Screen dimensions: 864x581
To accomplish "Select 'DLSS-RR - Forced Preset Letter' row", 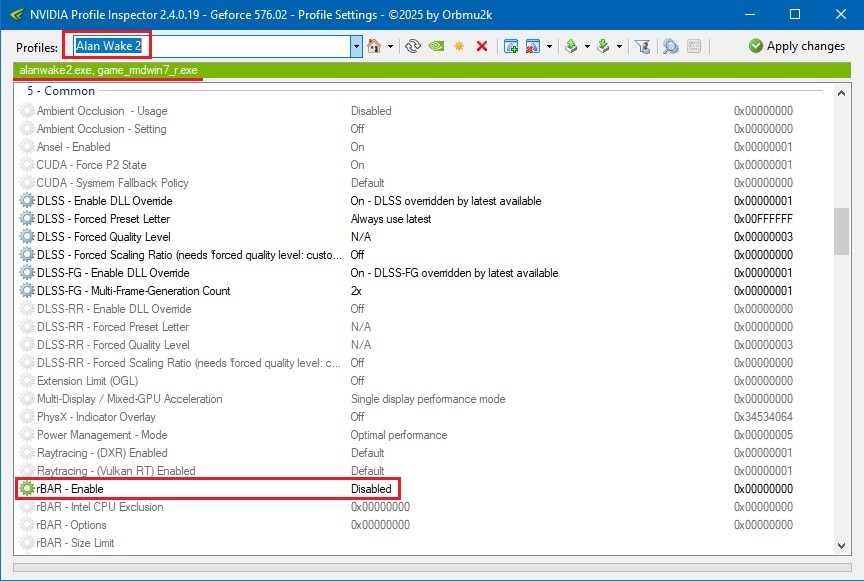I will click(x=424, y=327).
